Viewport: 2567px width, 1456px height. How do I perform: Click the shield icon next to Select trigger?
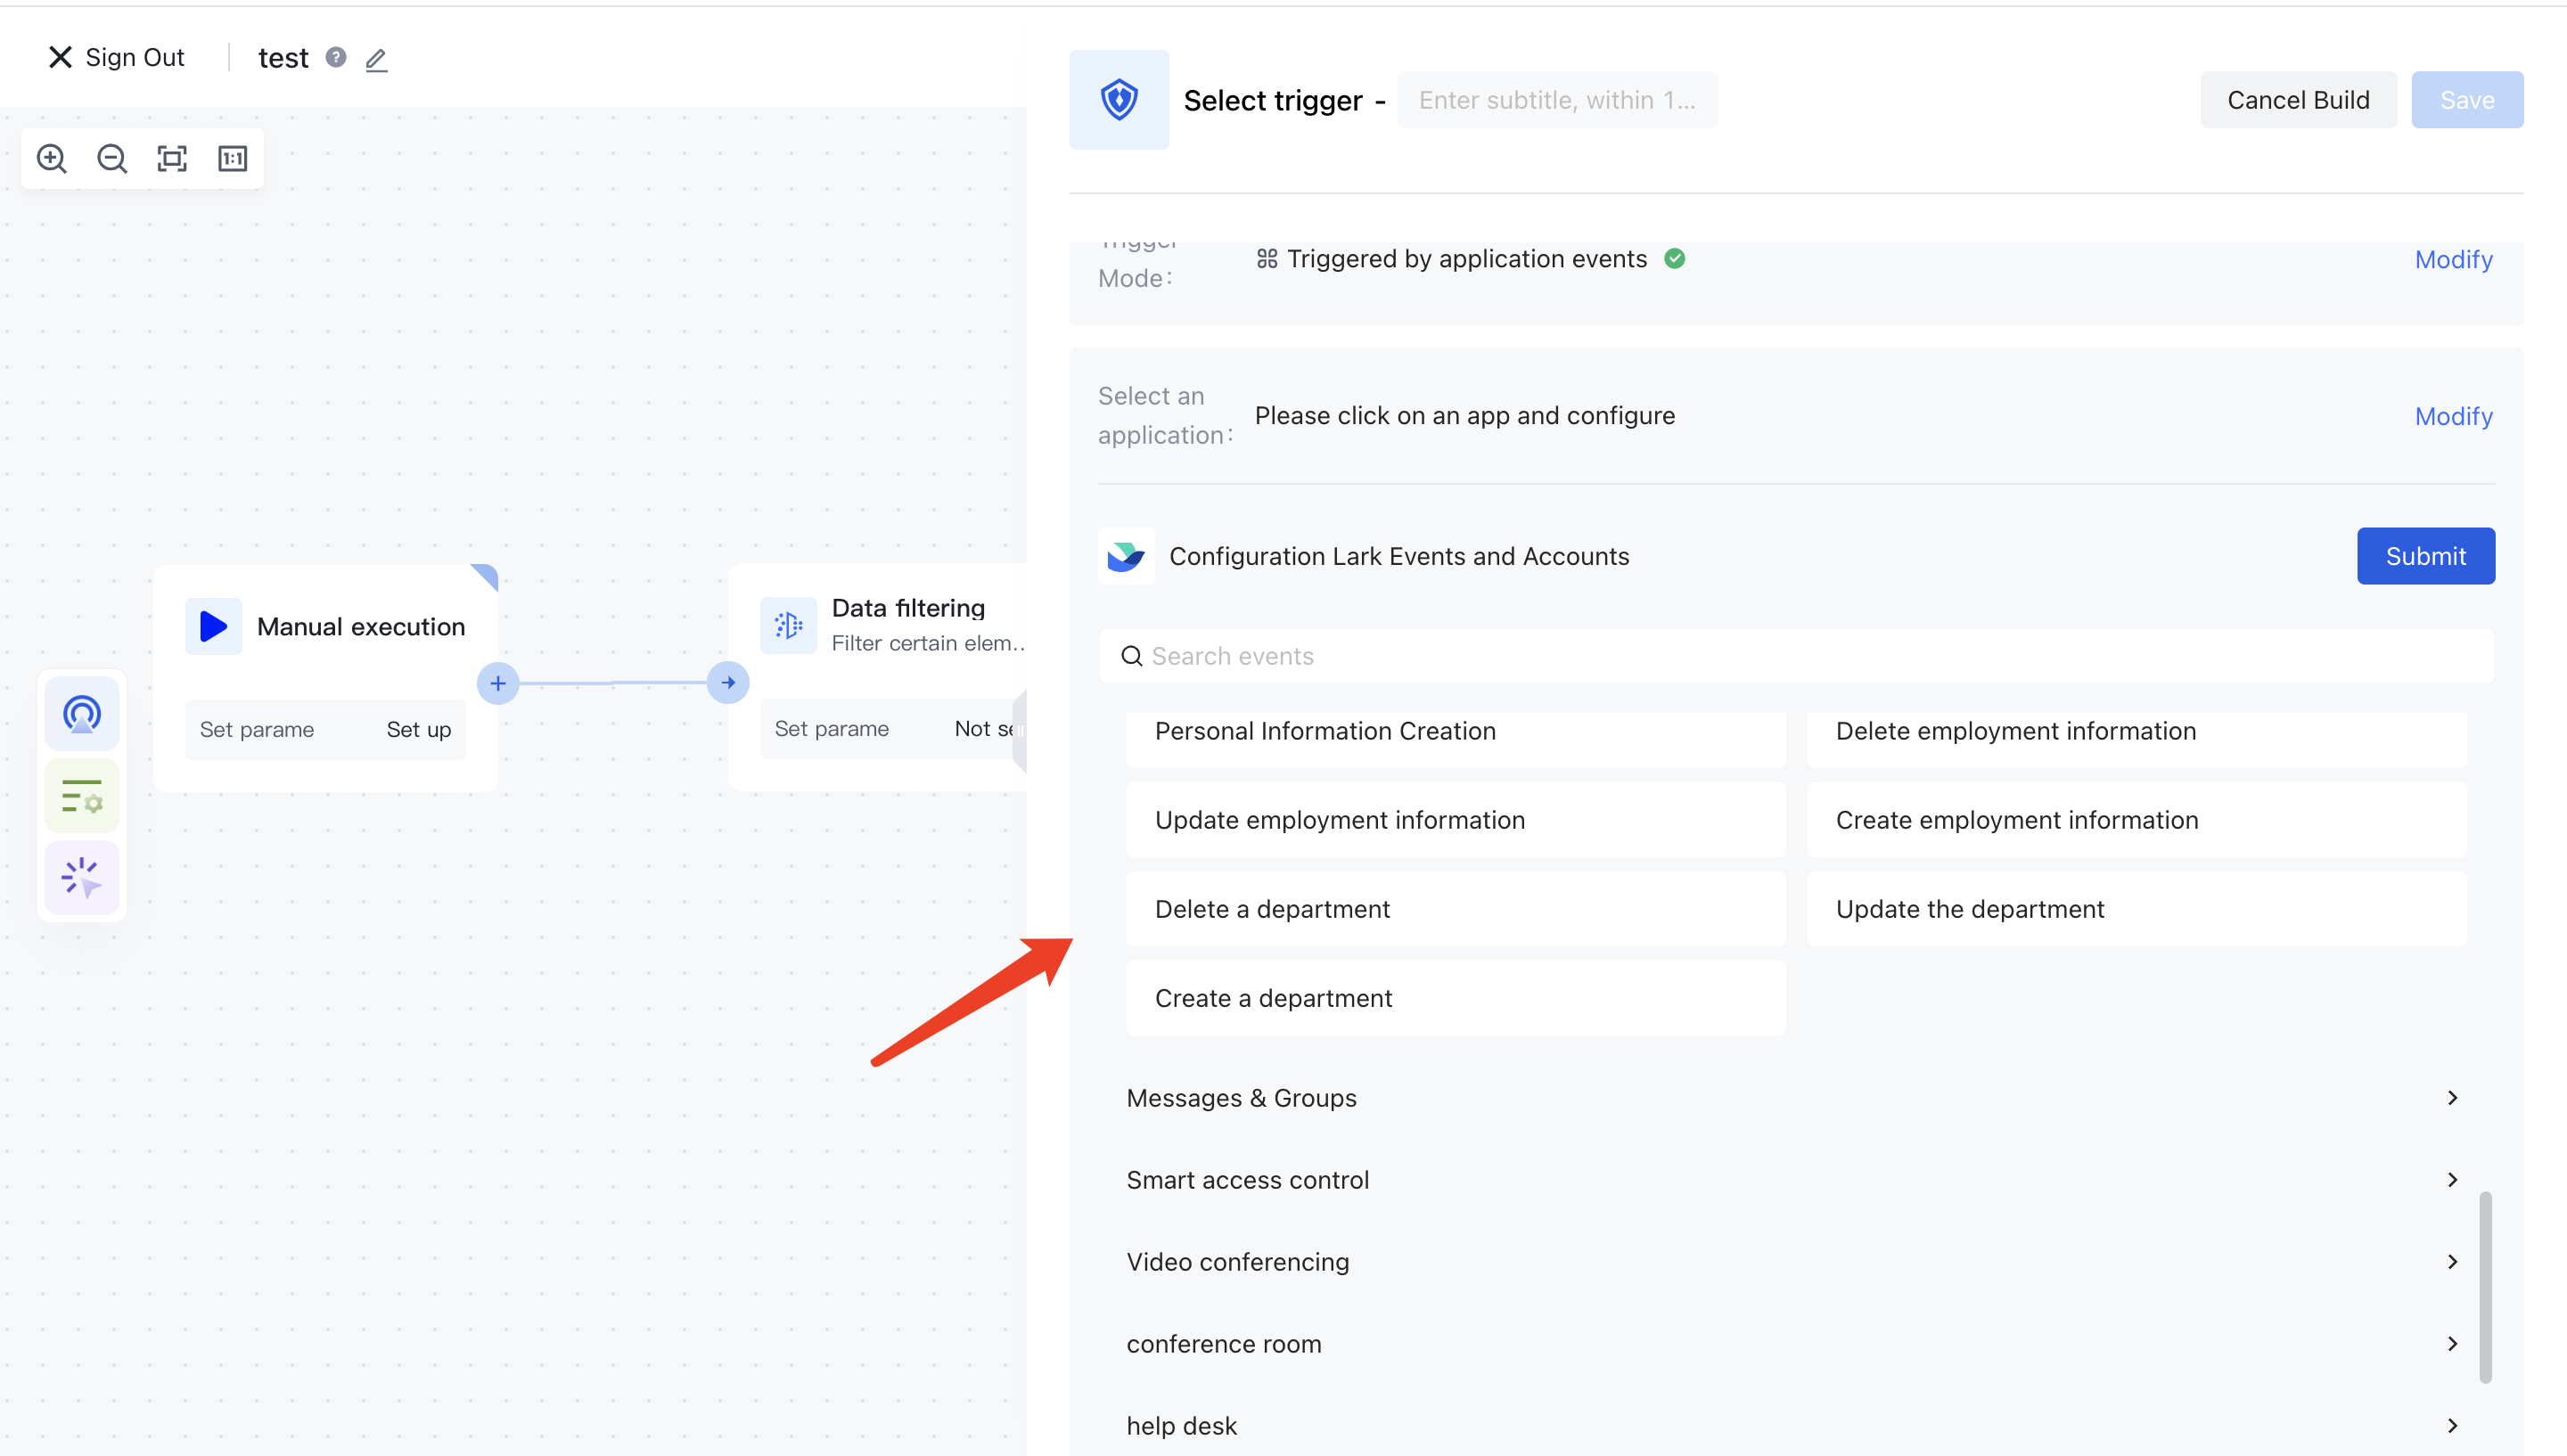coord(1118,99)
